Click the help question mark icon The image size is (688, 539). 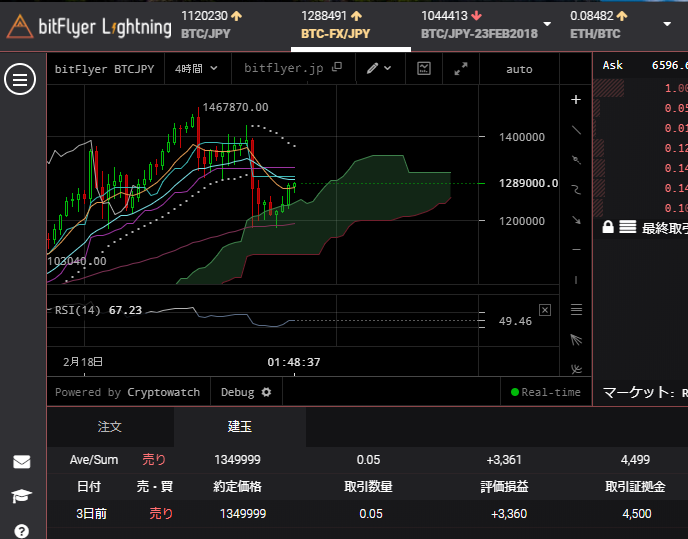[x=21, y=530]
